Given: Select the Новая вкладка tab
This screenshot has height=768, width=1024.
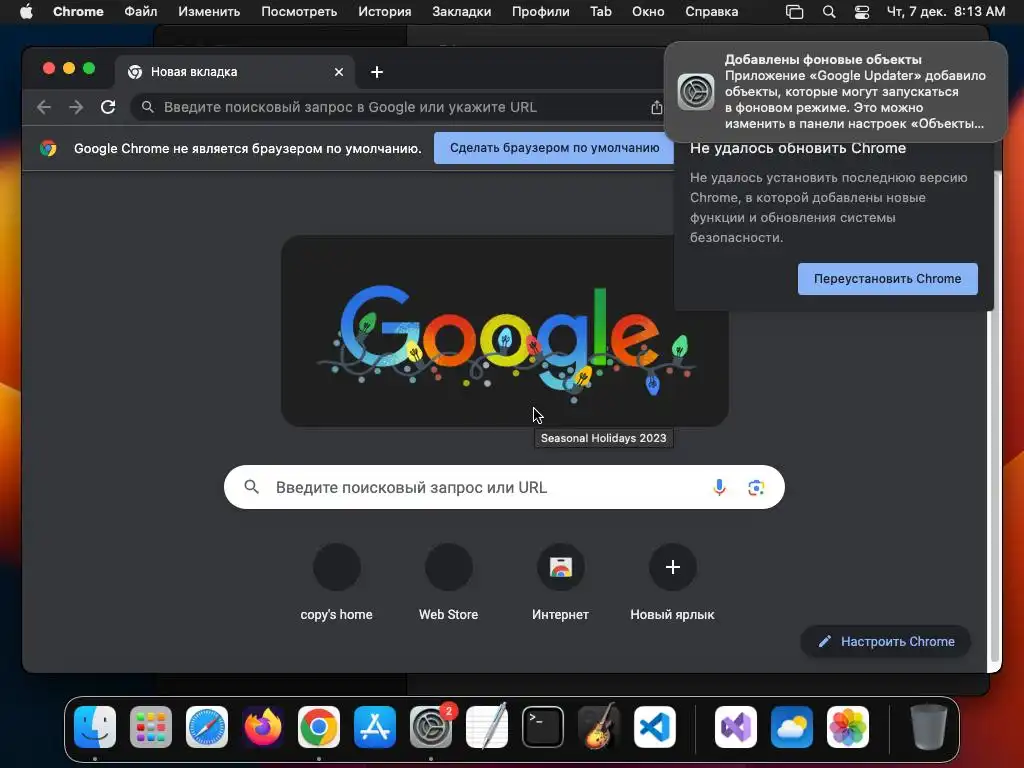Looking at the screenshot, I should pos(235,72).
